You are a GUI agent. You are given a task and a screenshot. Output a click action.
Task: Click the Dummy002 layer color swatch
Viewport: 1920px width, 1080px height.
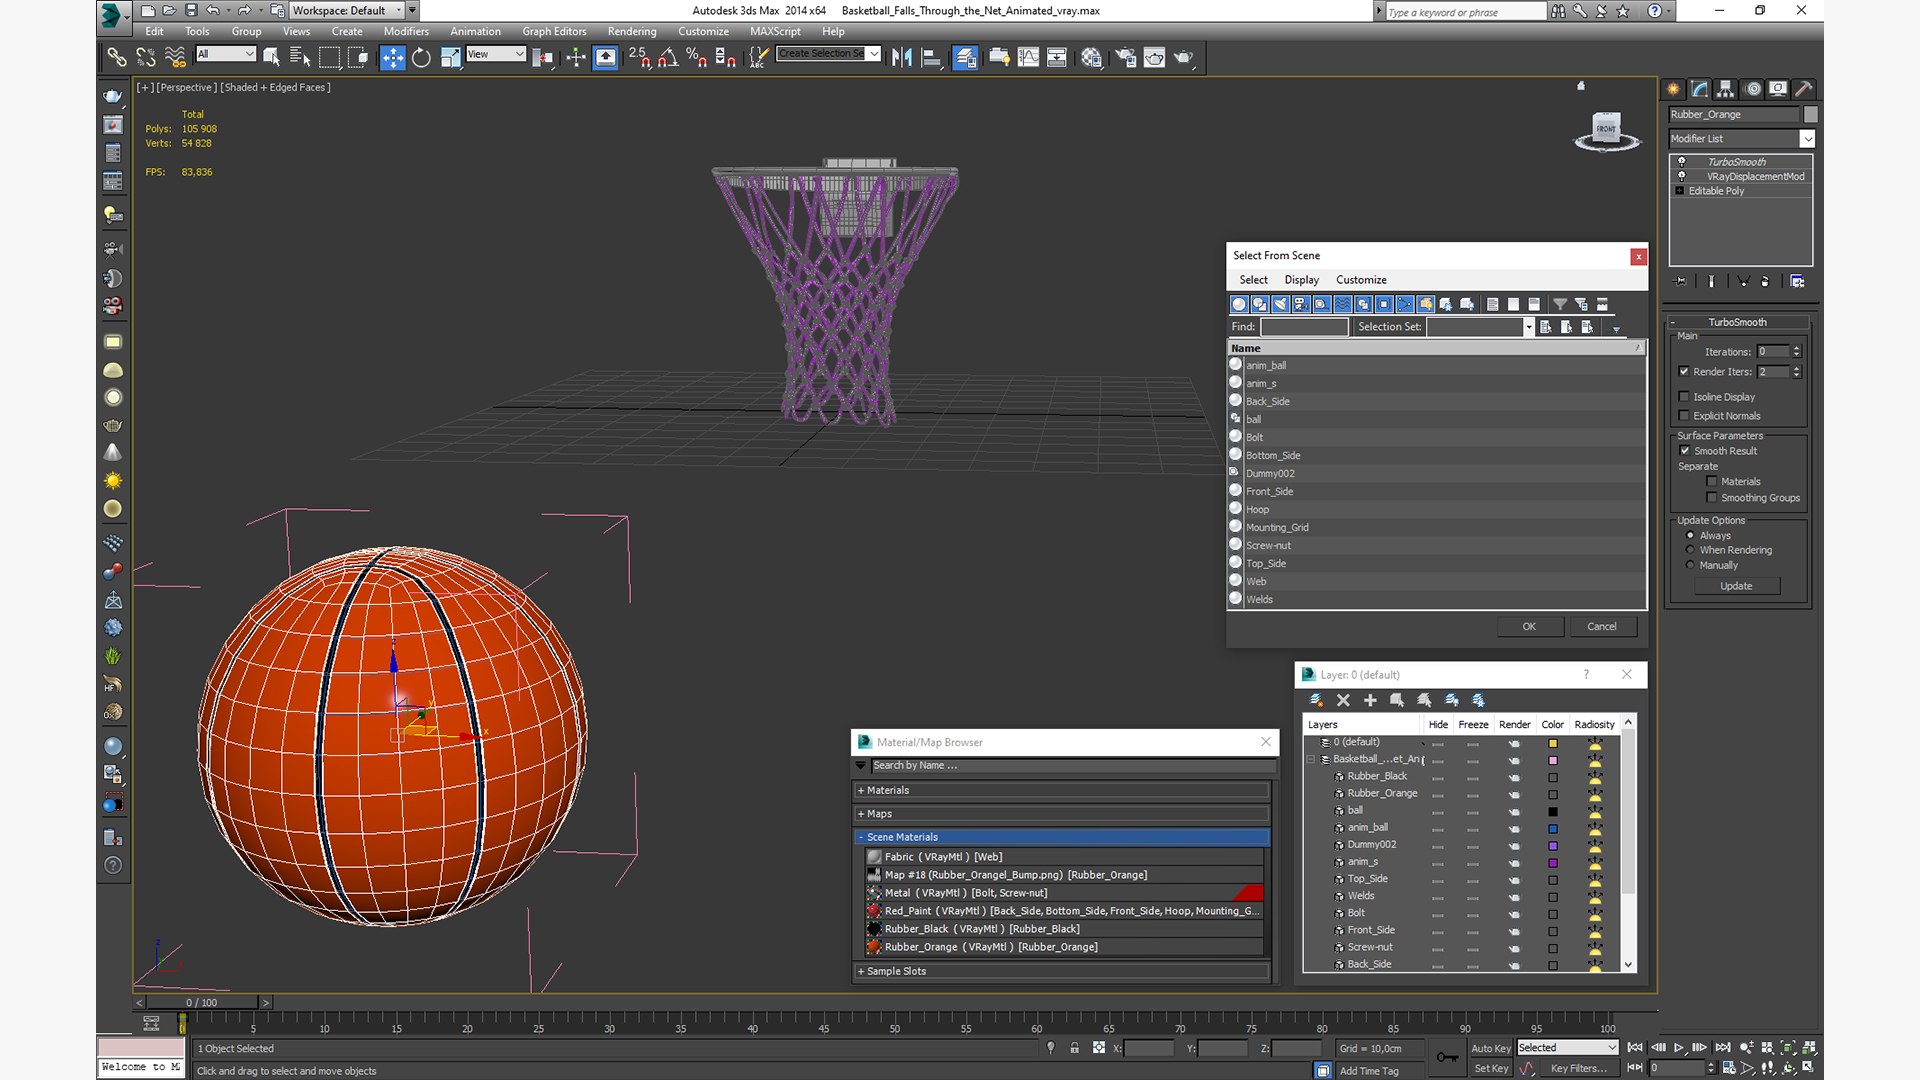[x=1552, y=845]
